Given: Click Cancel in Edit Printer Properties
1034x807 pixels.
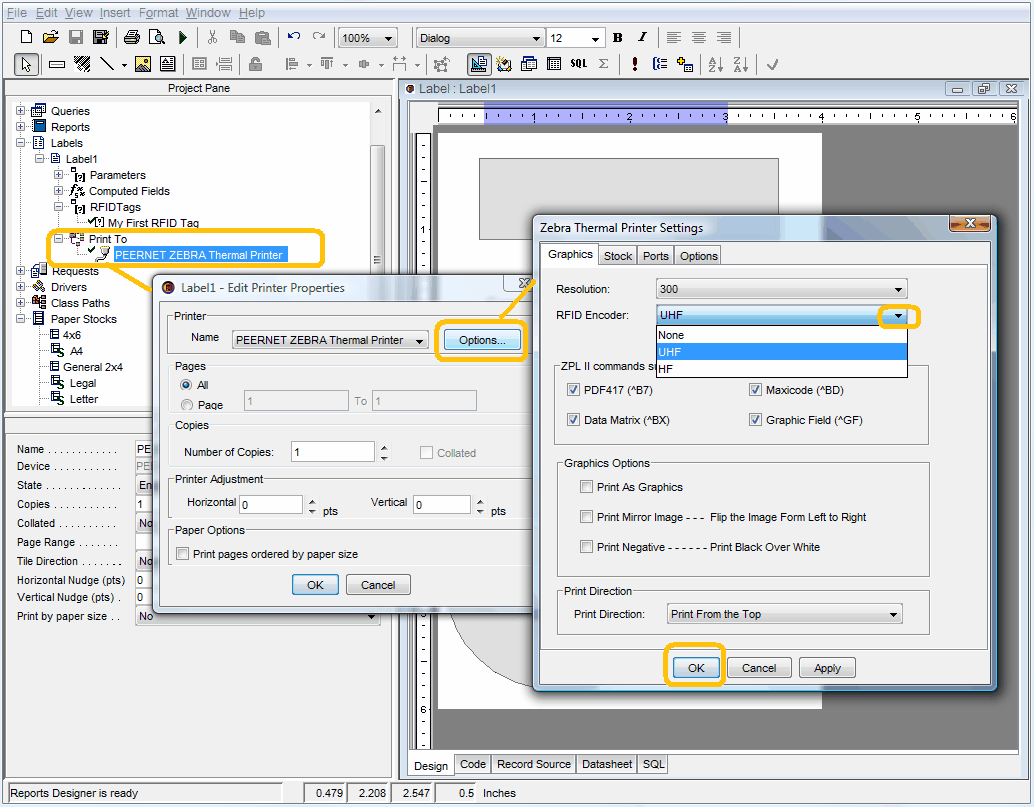Looking at the screenshot, I should [378, 585].
